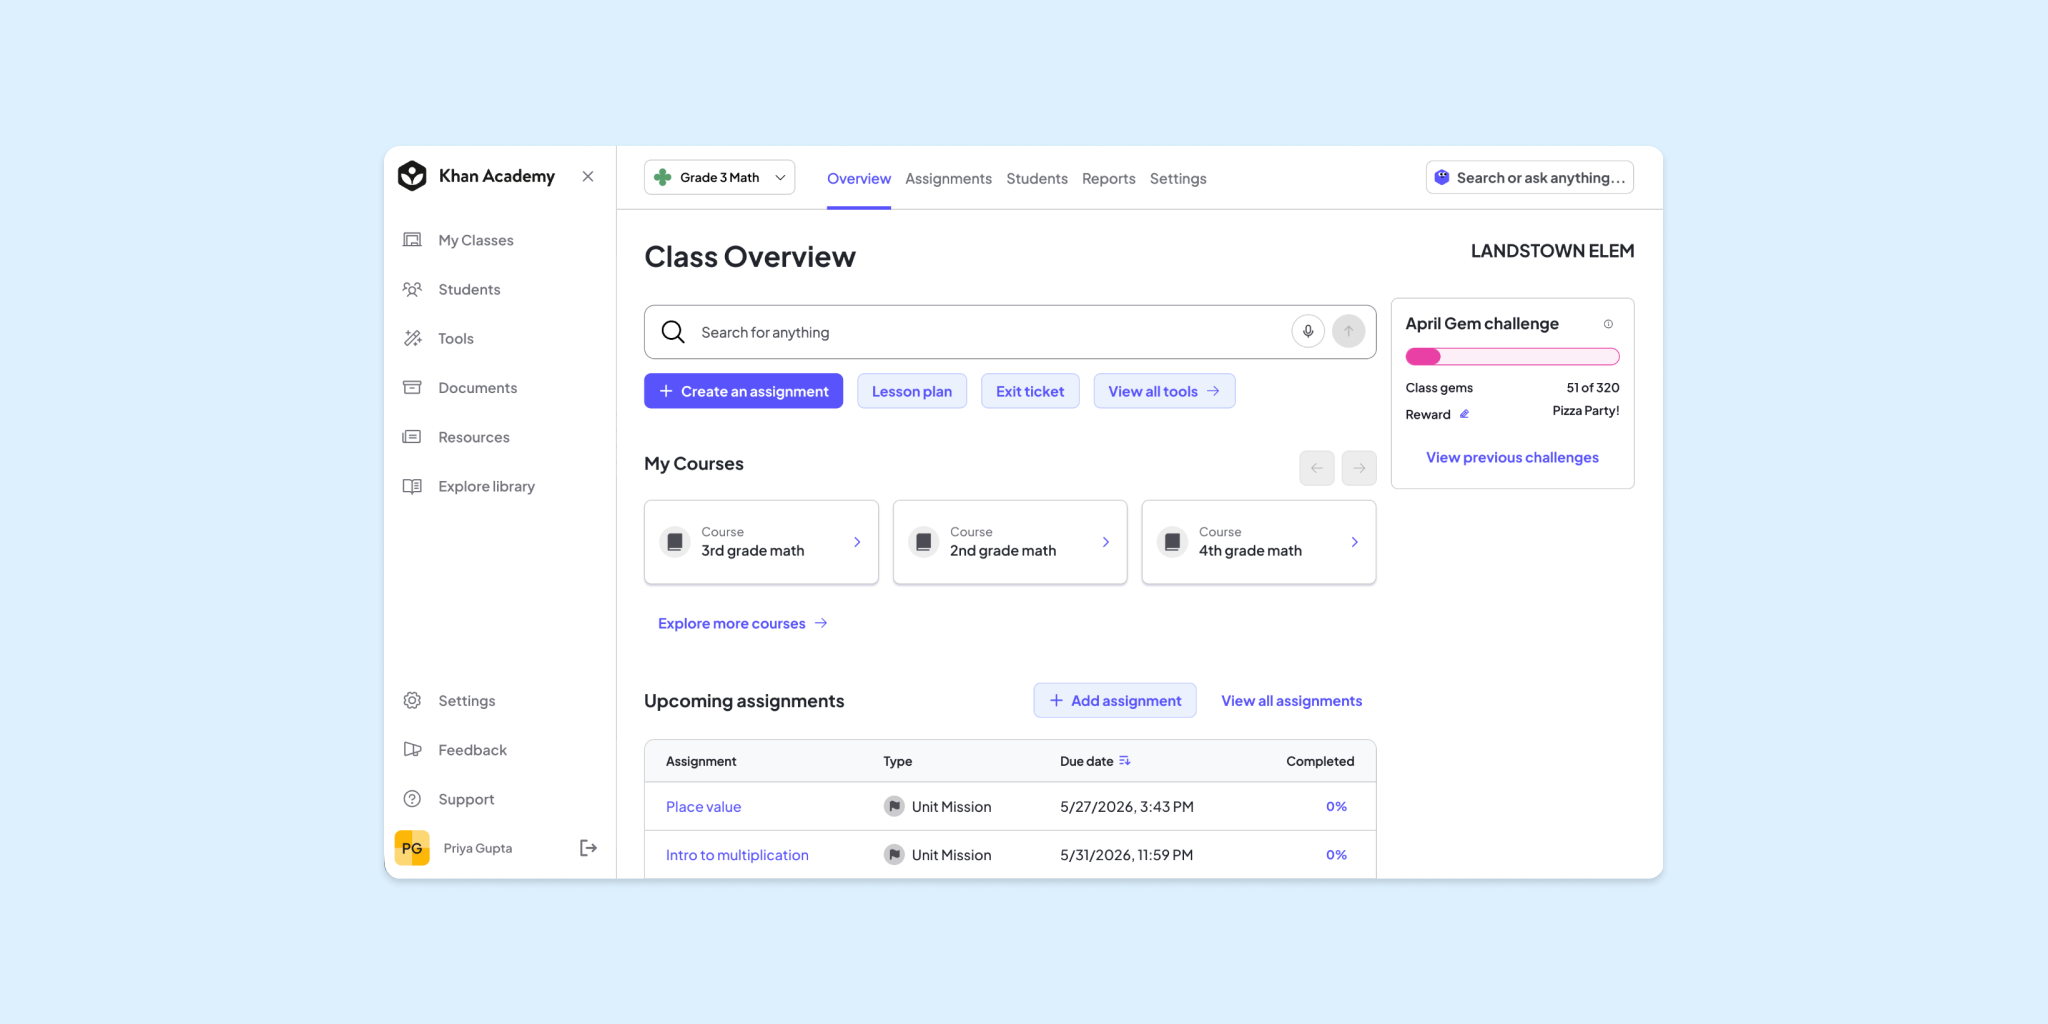Click the Lesson plan button
This screenshot has width=2048, height=1024.
[912, 391]
